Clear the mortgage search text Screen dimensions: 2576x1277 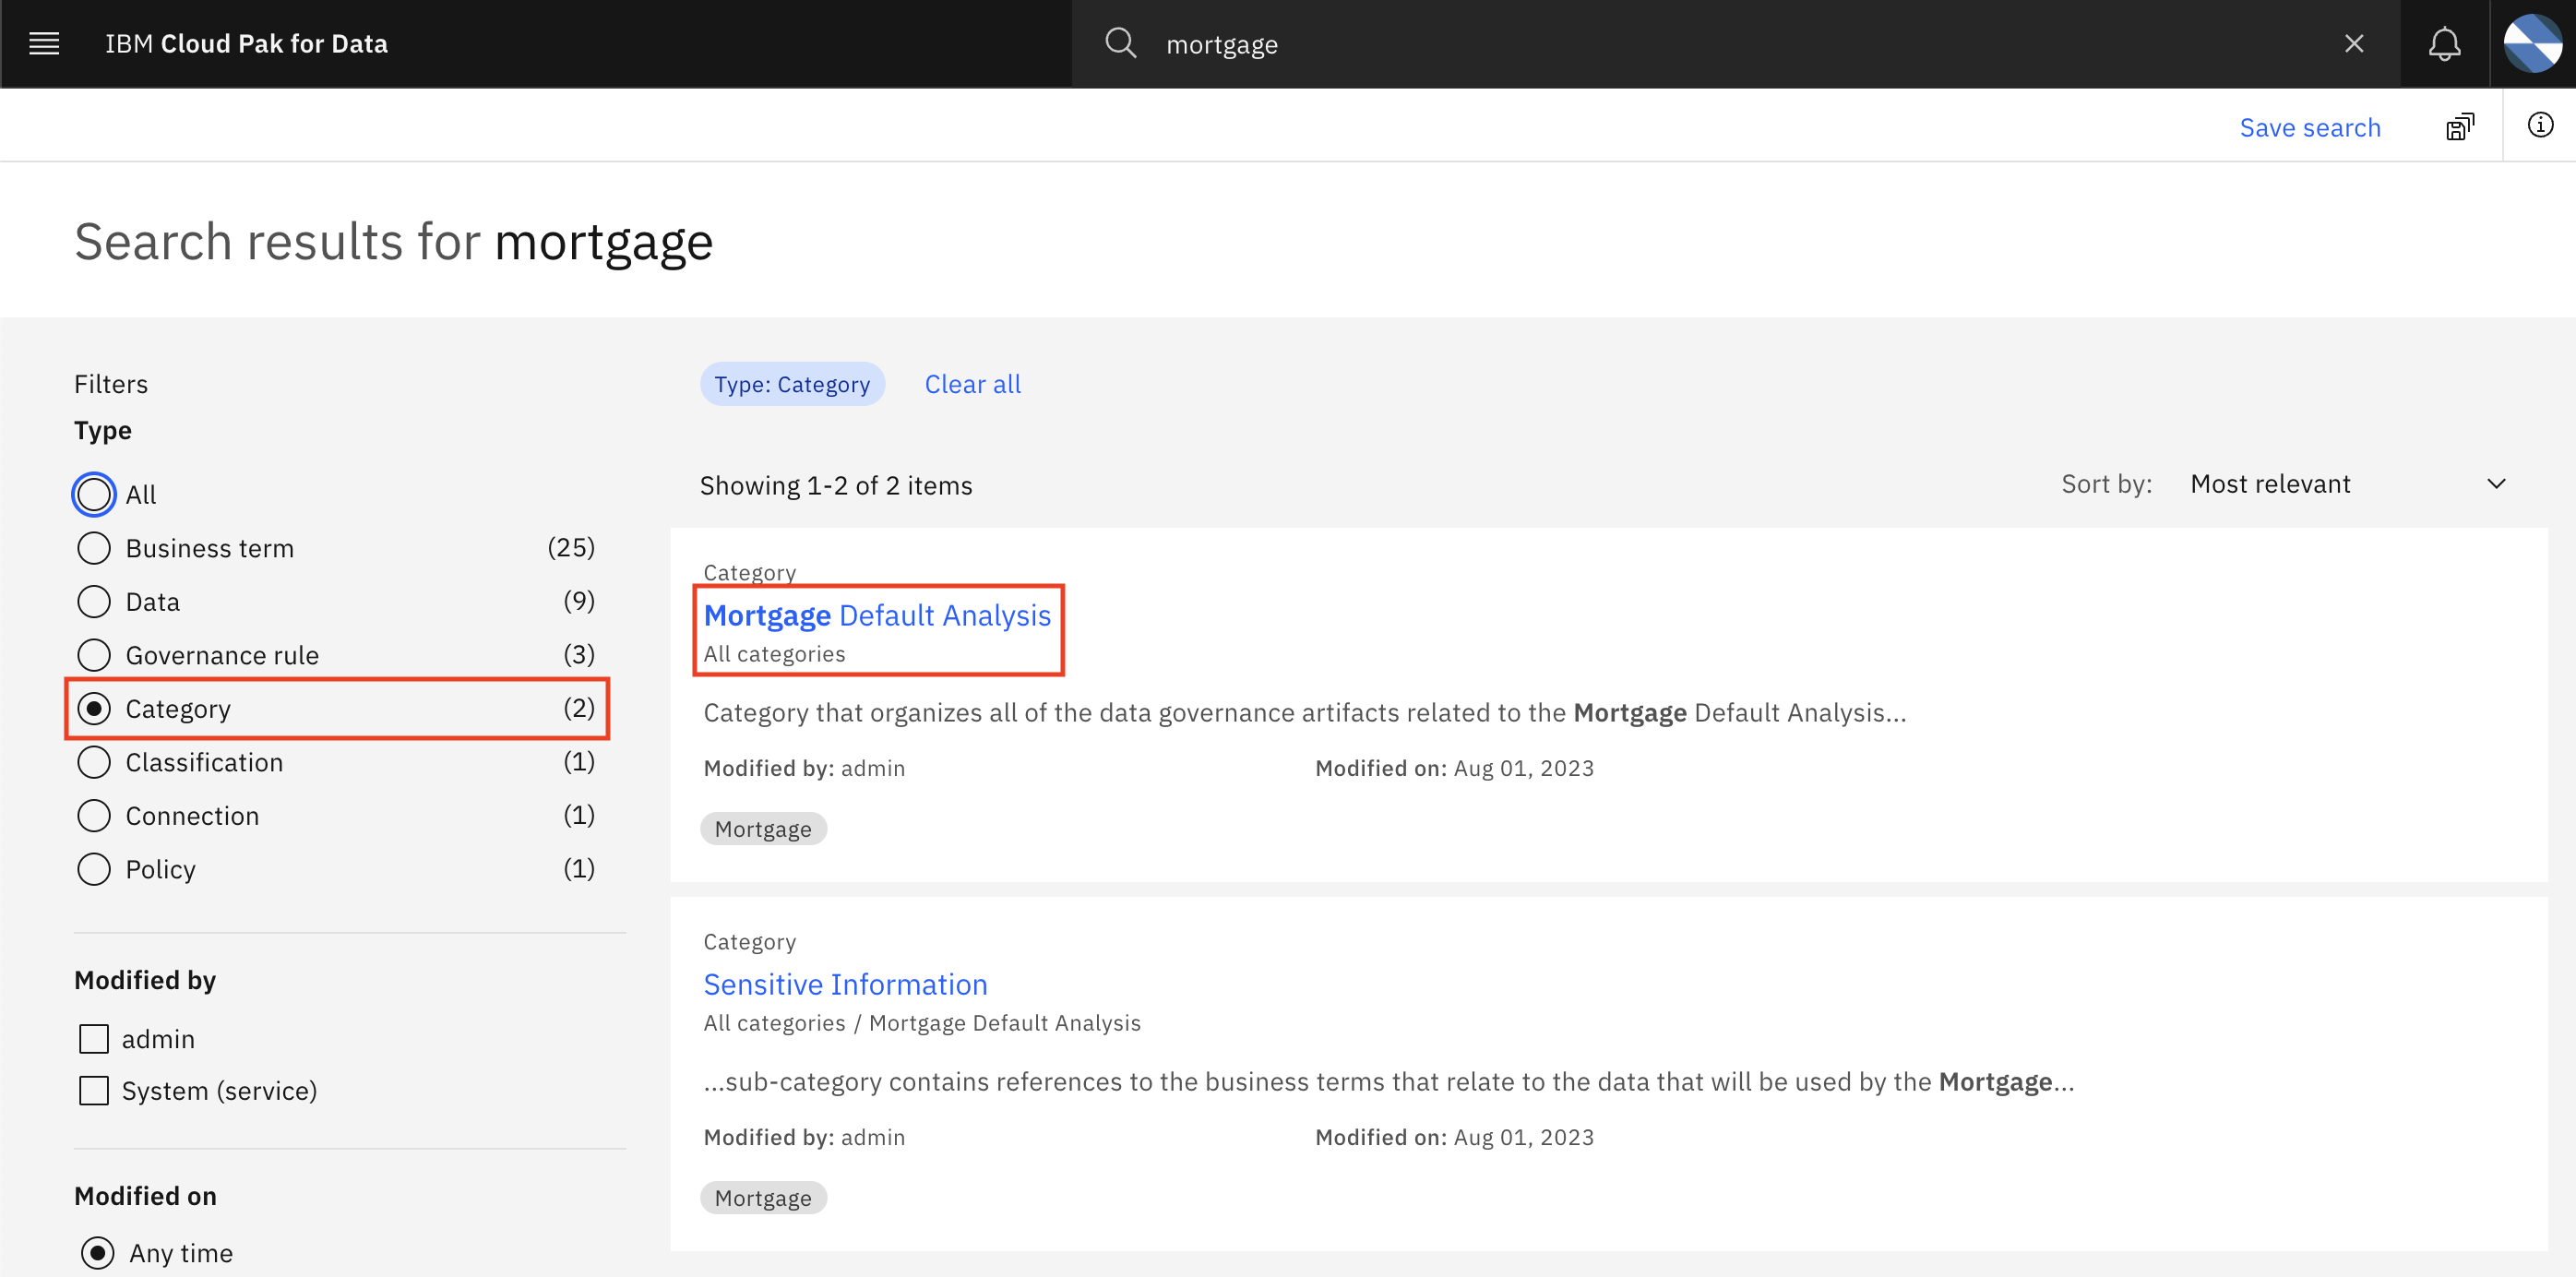2354,43
